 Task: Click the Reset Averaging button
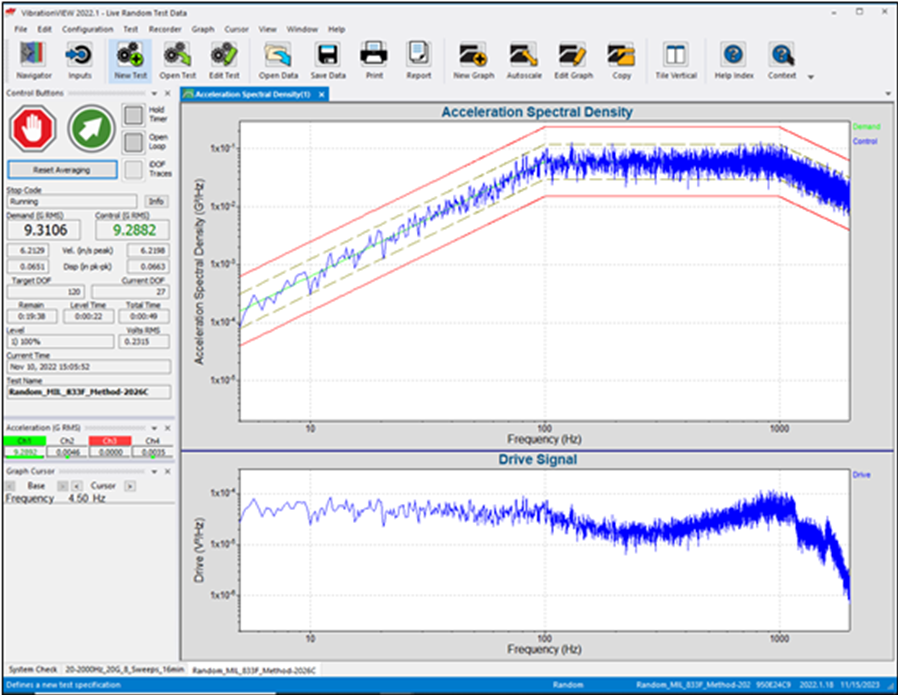point(62,170)
